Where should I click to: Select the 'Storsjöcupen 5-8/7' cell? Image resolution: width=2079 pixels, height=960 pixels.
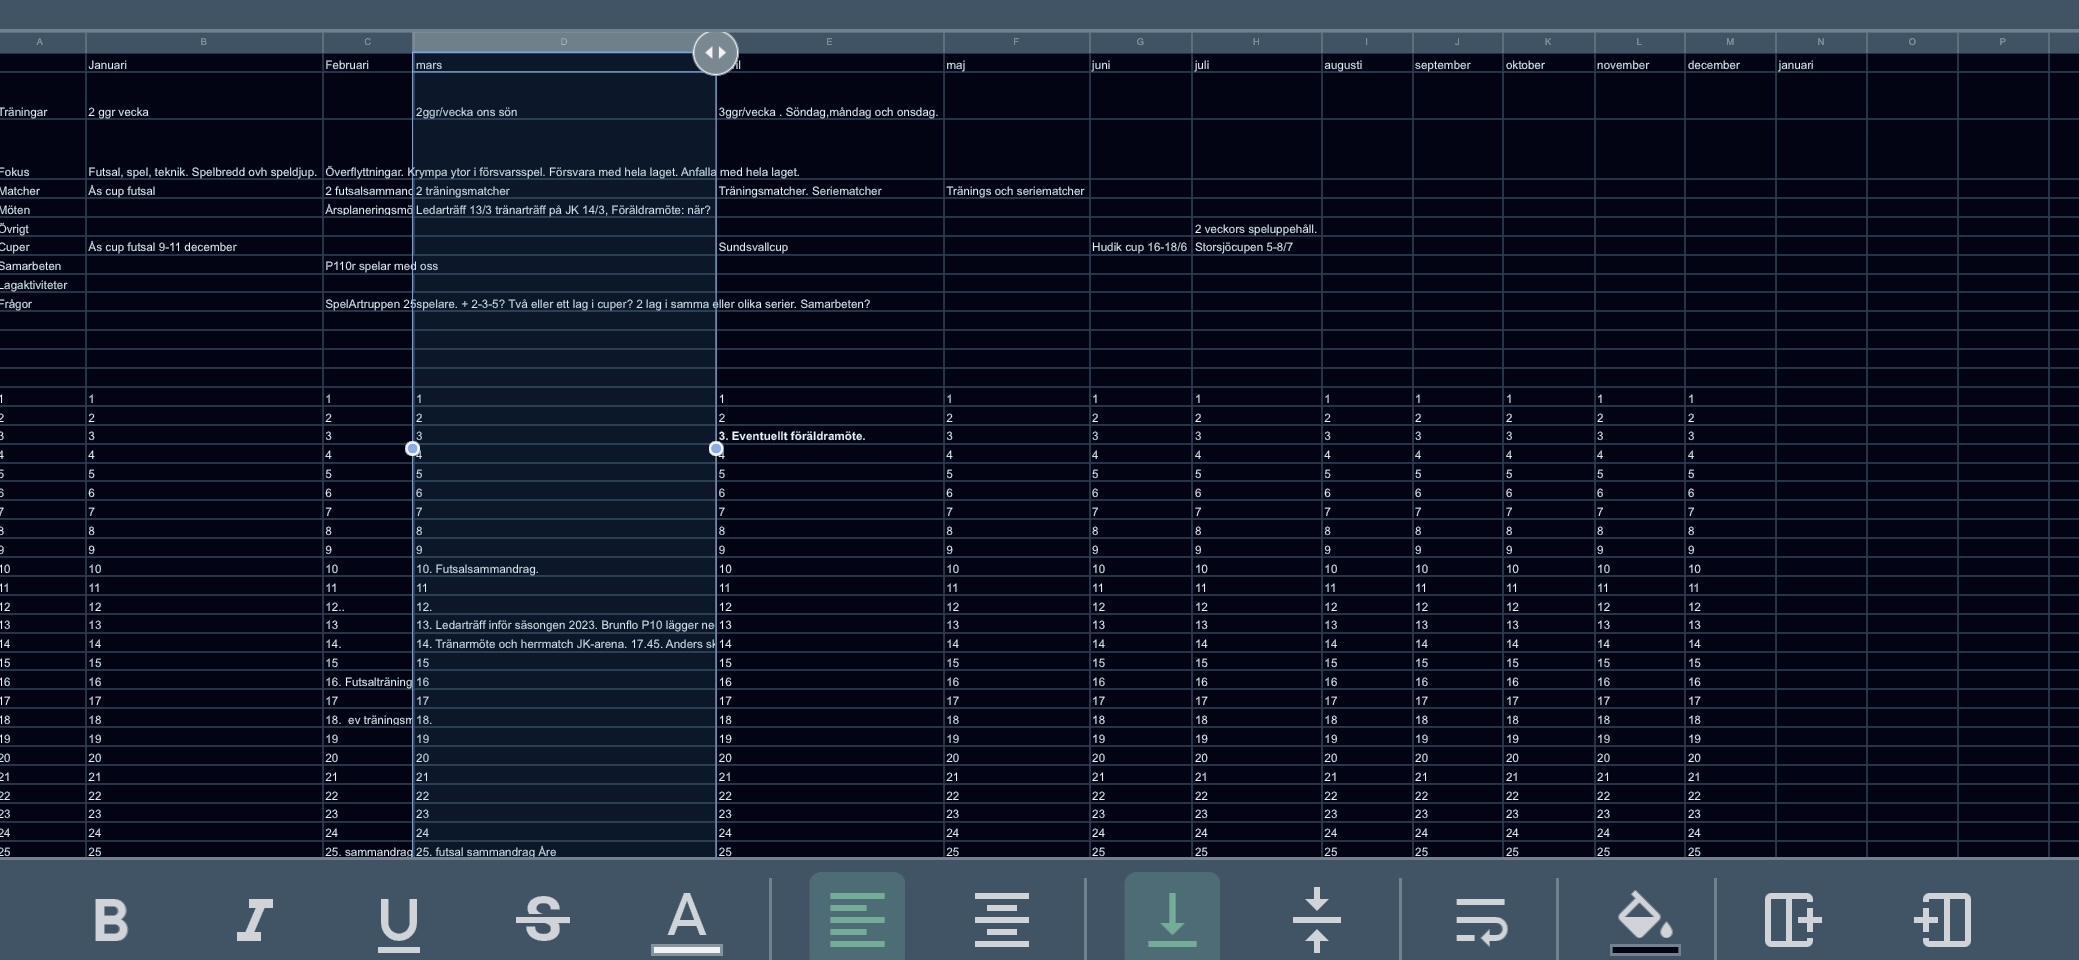click(1255, 247)
